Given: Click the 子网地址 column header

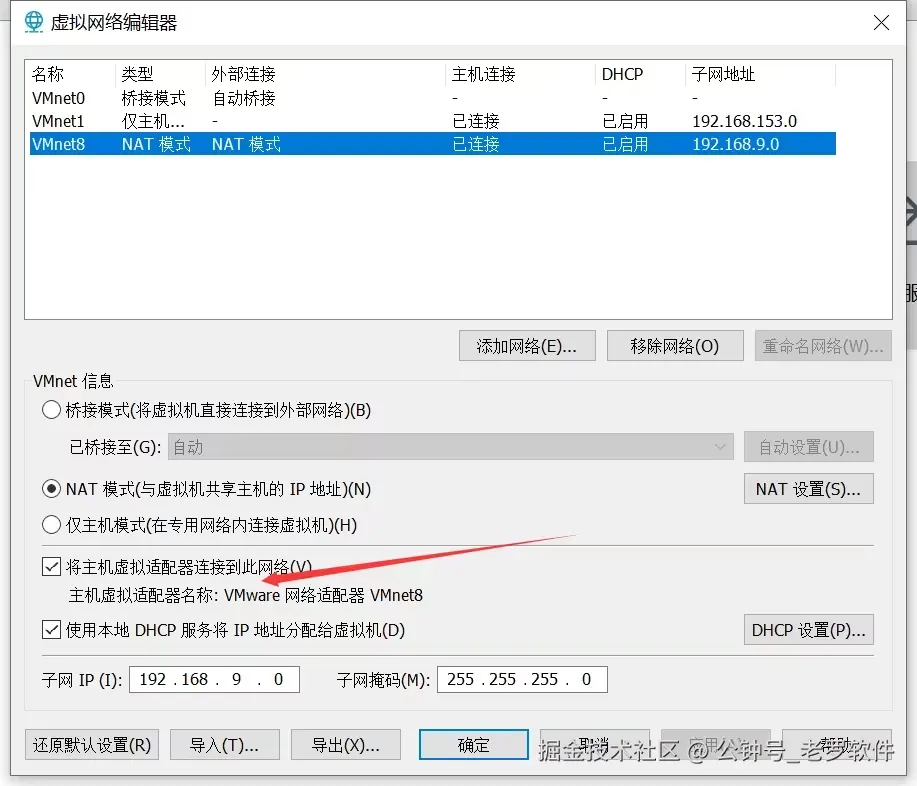Looking at the screenshot, I should 723,74.
